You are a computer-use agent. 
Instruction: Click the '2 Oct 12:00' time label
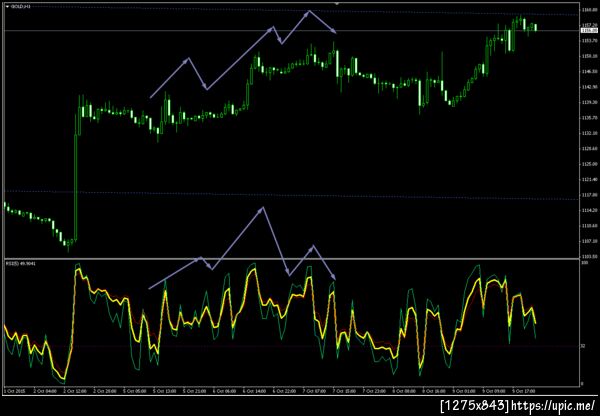click(x=75, y=392)
